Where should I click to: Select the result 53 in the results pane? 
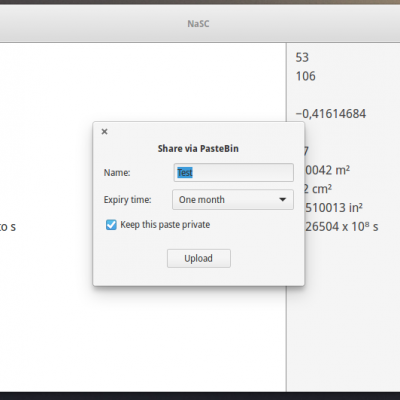coord(302,57)
